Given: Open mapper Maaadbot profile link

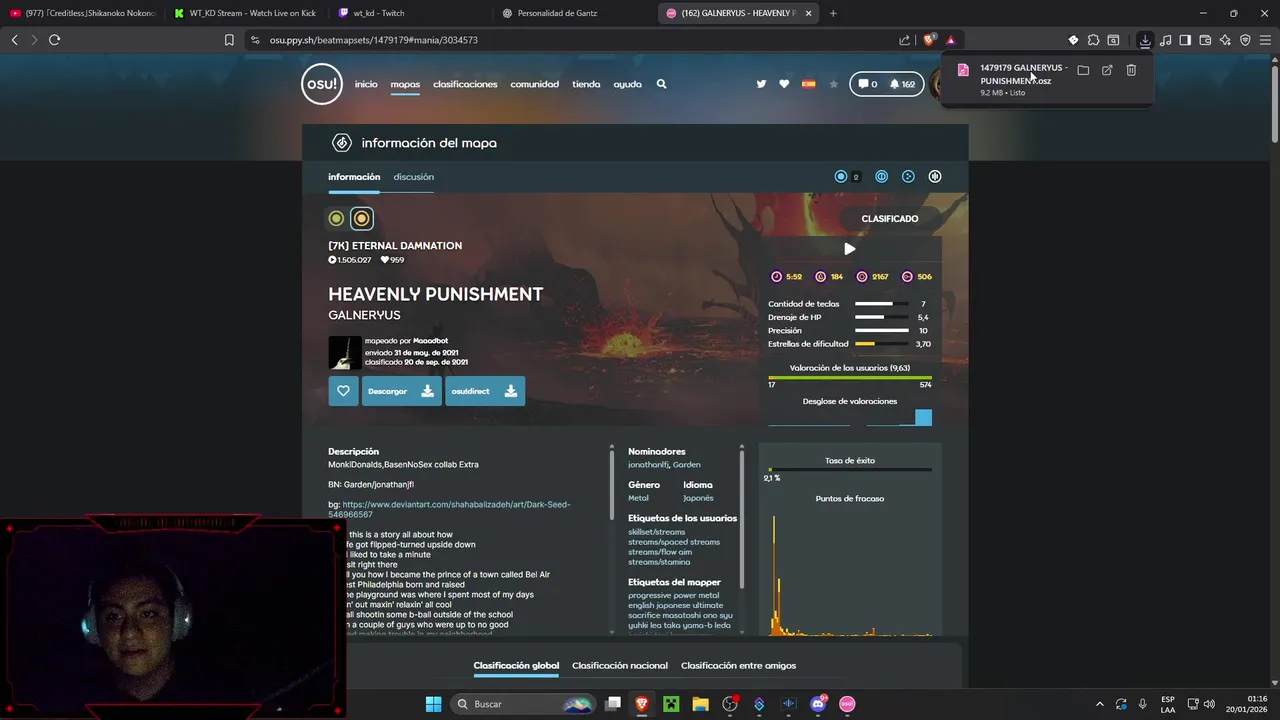Looking at the screenshot, I should (x=430, y=341).
